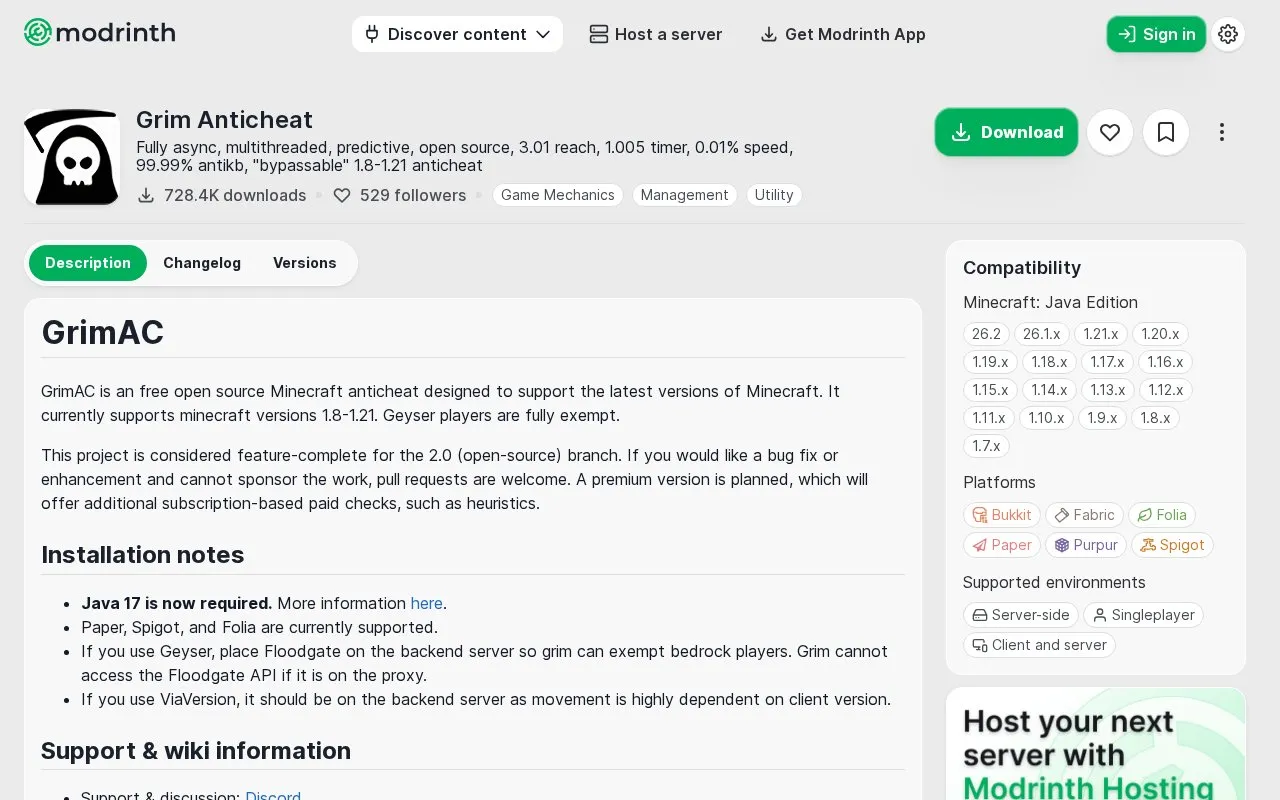
Task: Save project with bookmark icon
Action: click(x=1166, y=132)
